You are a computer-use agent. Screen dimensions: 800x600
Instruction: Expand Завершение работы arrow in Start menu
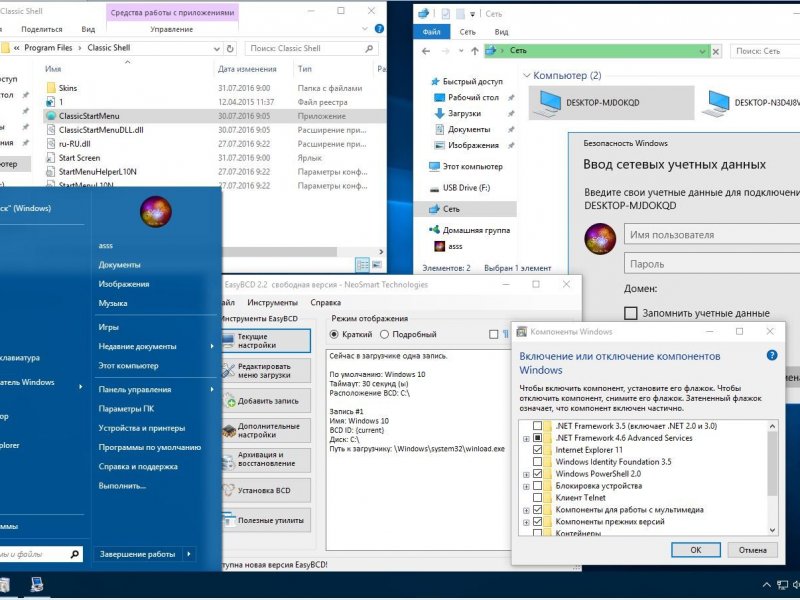(x=189, y=554)
